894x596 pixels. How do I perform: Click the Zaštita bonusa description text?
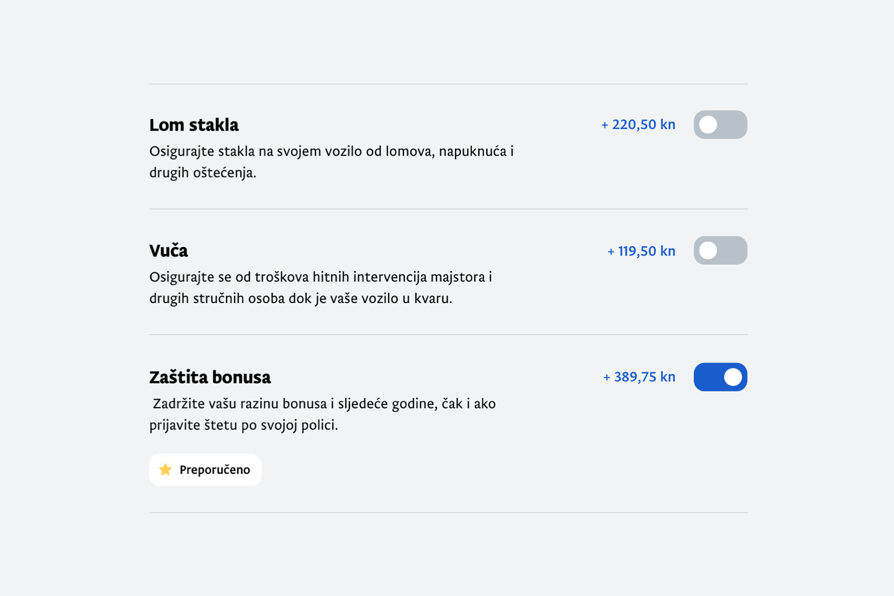tap(323, 414)
